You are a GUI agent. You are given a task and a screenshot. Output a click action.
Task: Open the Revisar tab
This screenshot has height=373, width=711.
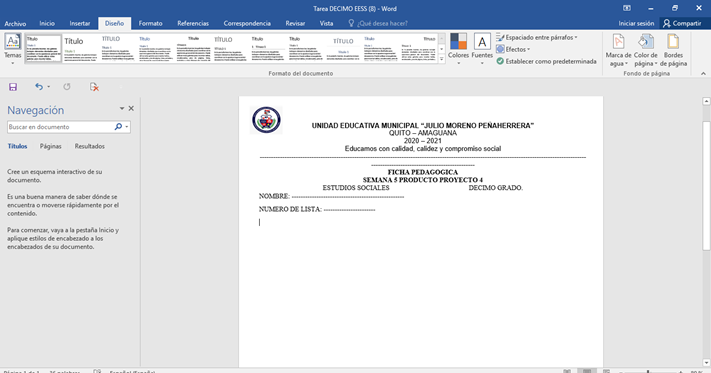295,23
